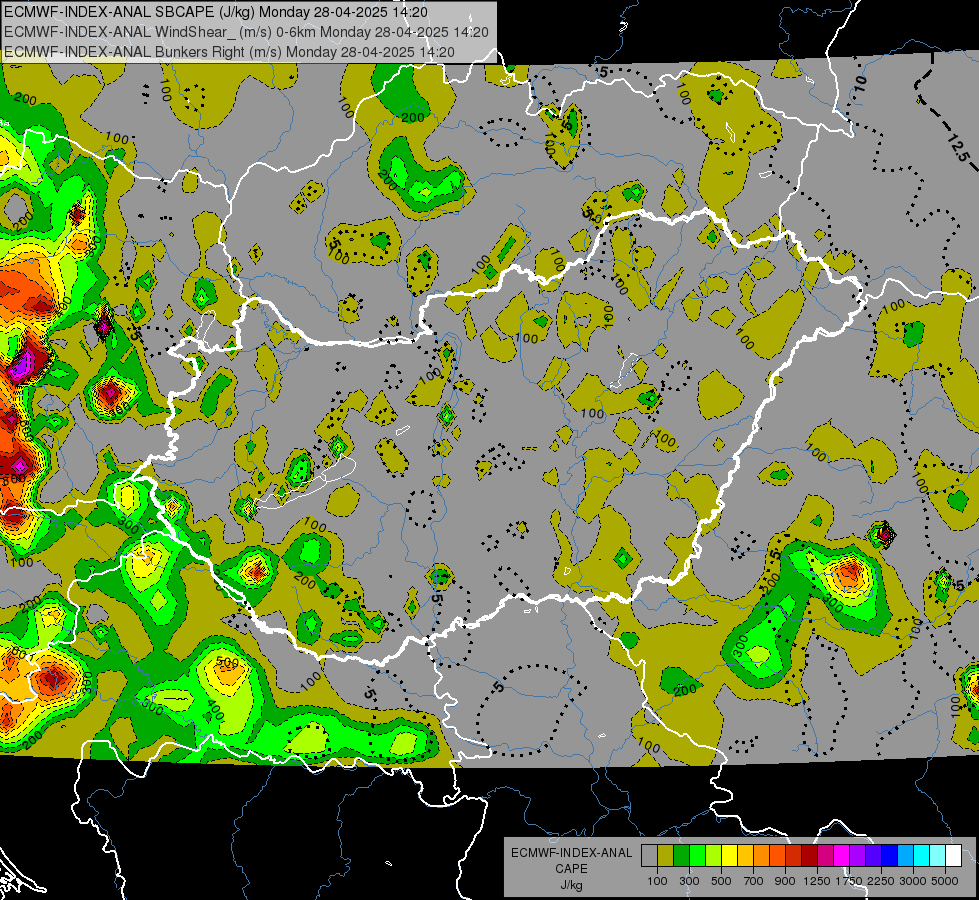This screenshot has width=979, height=900.
Task: Click the 2250 value under the legend bar
Action: (x=881, y=881)
